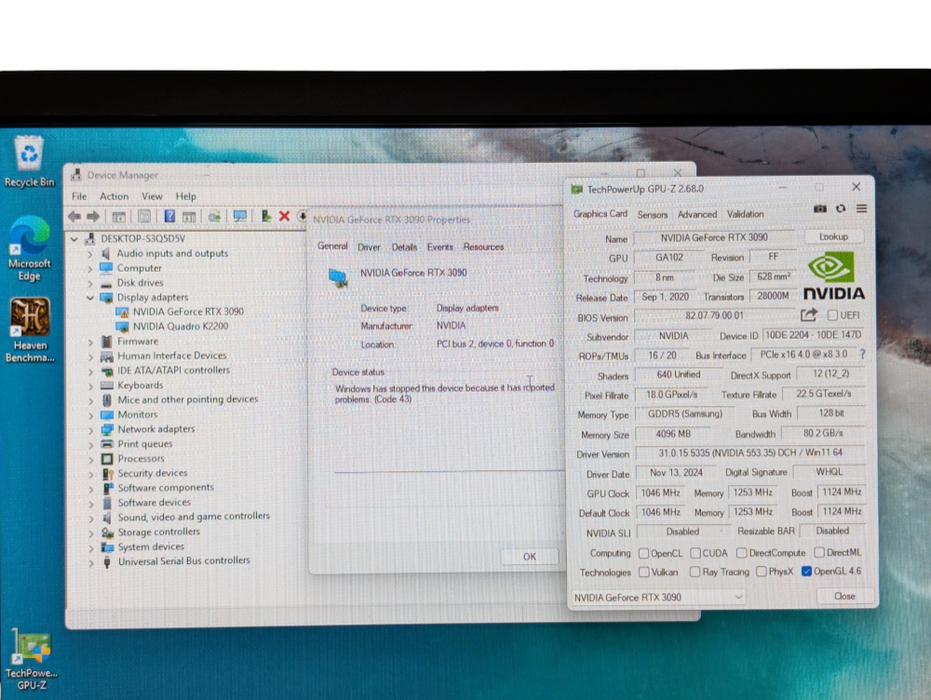Click Scan for hardware changes monitor icon
The height and width of the screenshot is (700, 931).
(x=240, y=216)
